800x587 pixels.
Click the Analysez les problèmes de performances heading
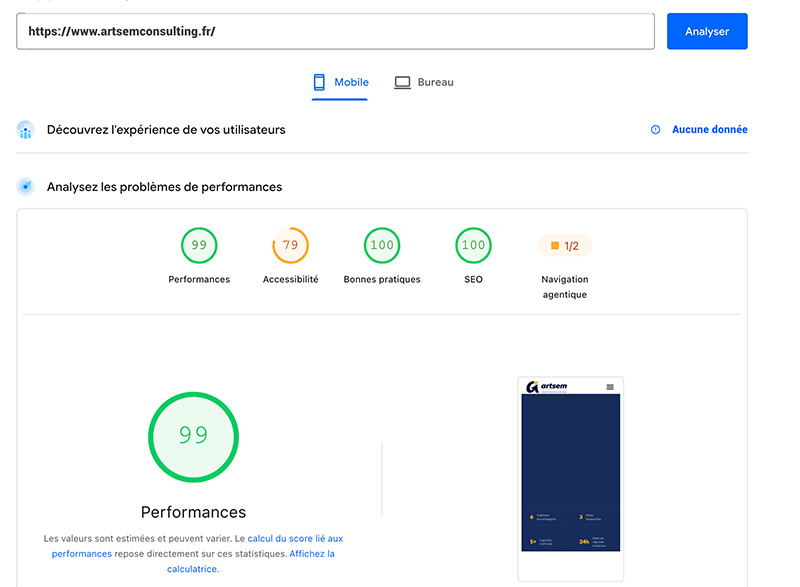coord(164,187)
